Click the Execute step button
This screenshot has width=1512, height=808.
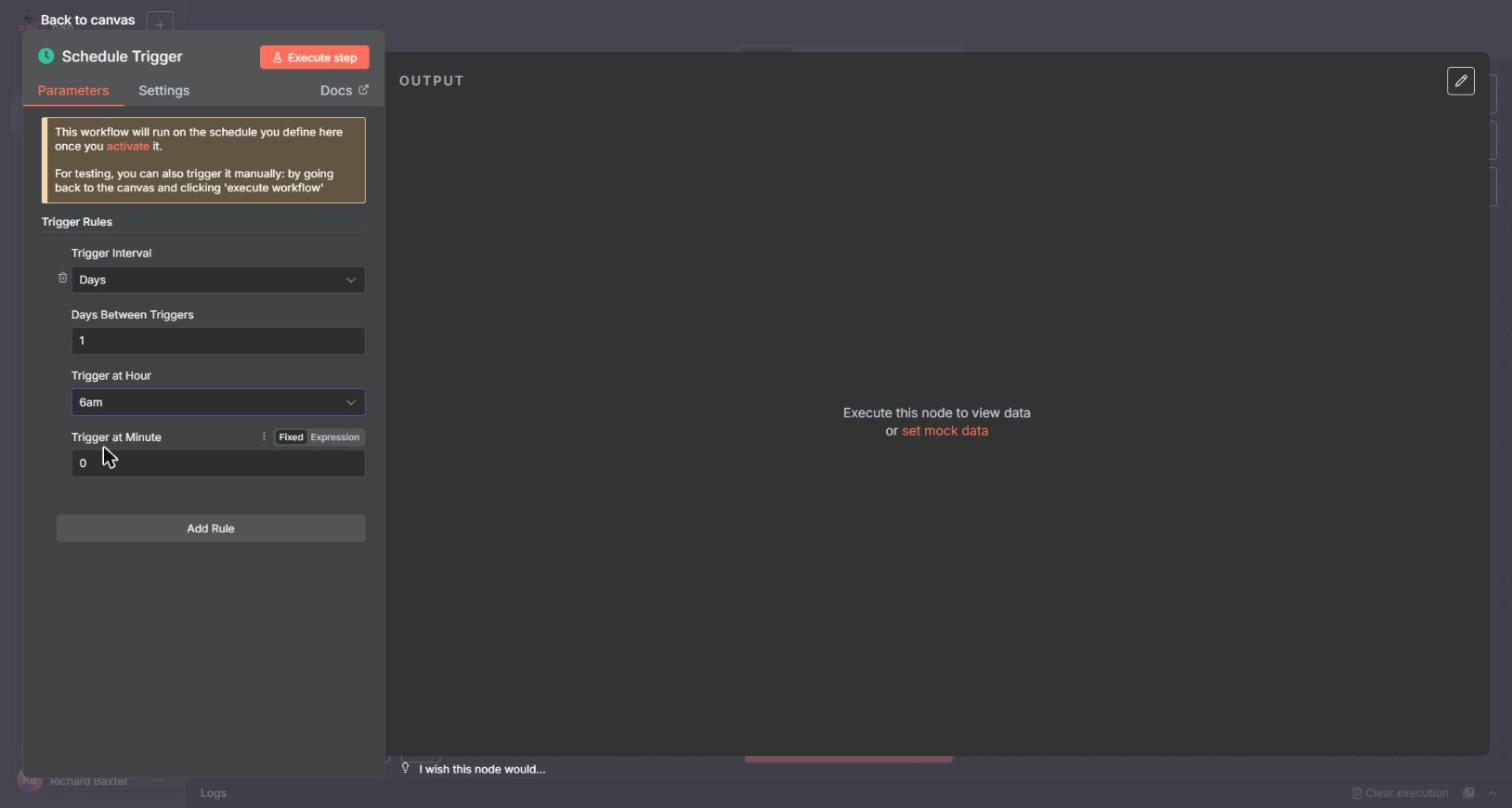[314, 57]
